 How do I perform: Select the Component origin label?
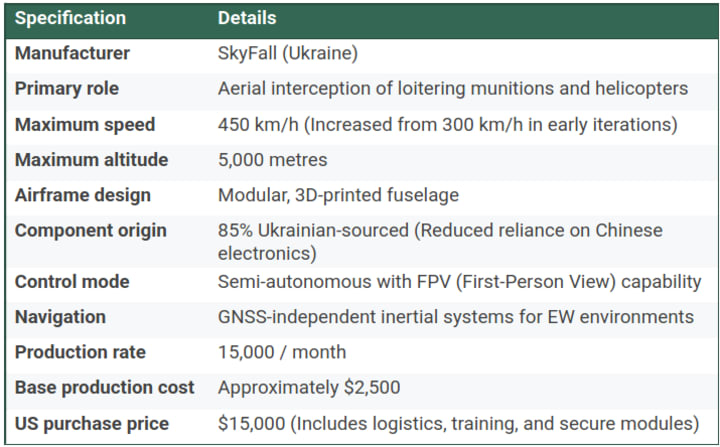pos(90,231)
